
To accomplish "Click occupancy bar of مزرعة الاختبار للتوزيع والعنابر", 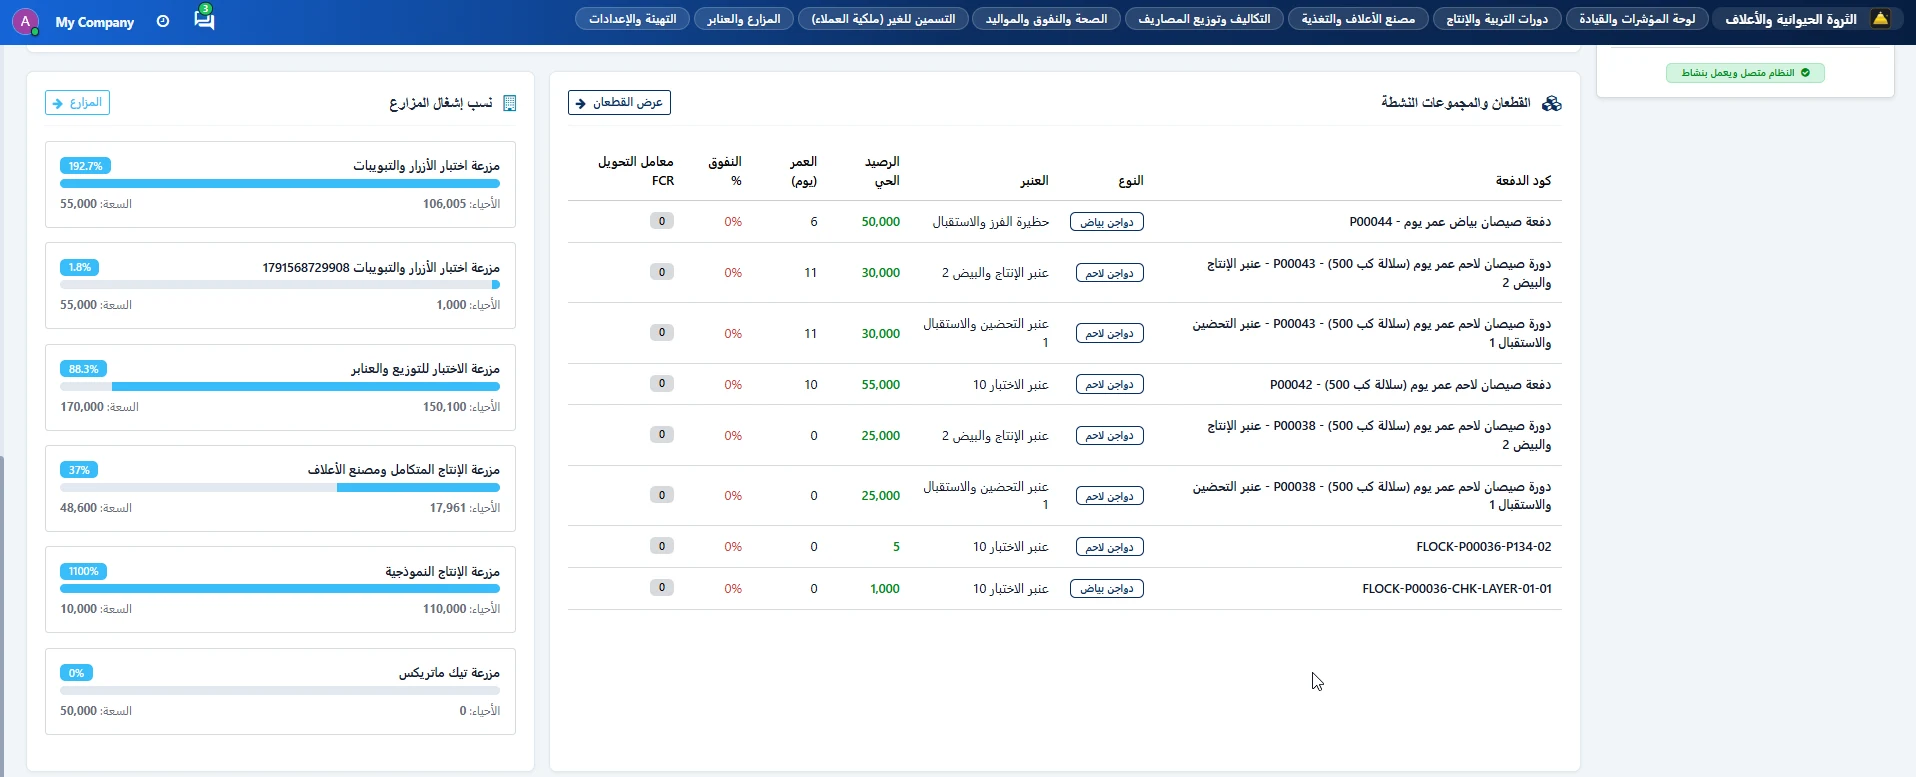I will pyautogui.click(x=280, y=387).
